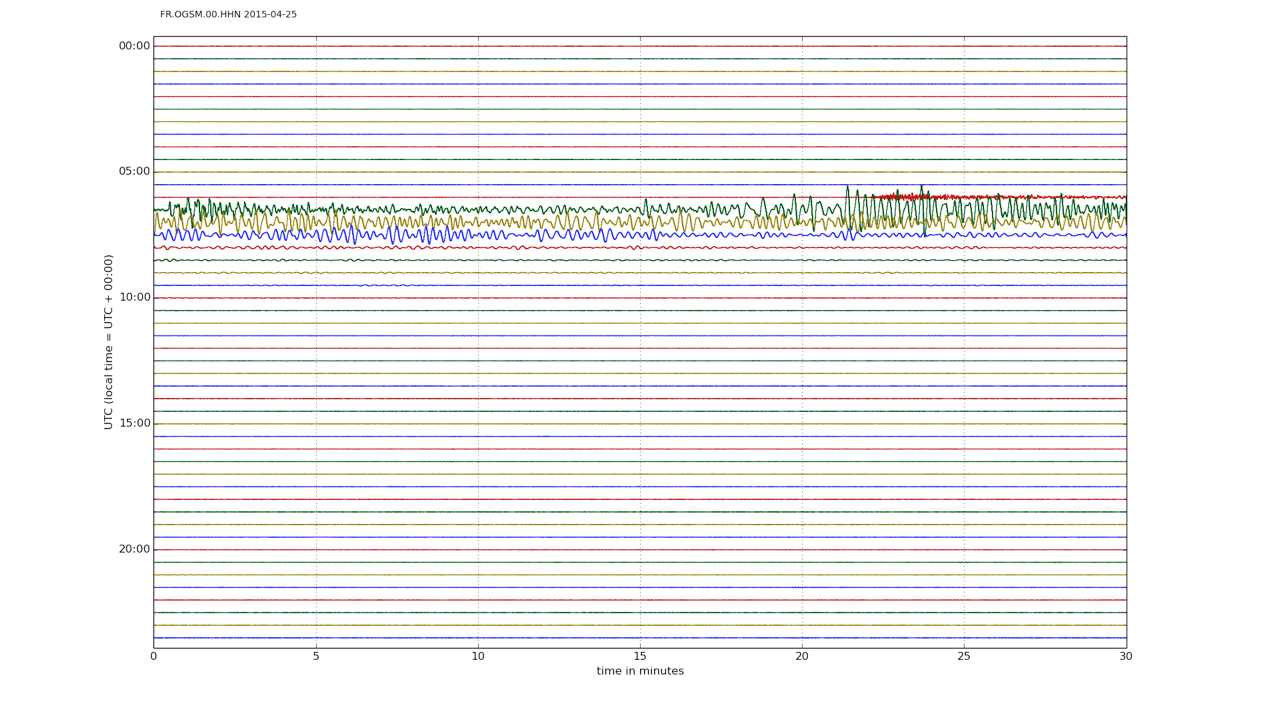Click the 20 minute x-axis tick
This screenshot has width=1280, height=720.
[802, 656]
